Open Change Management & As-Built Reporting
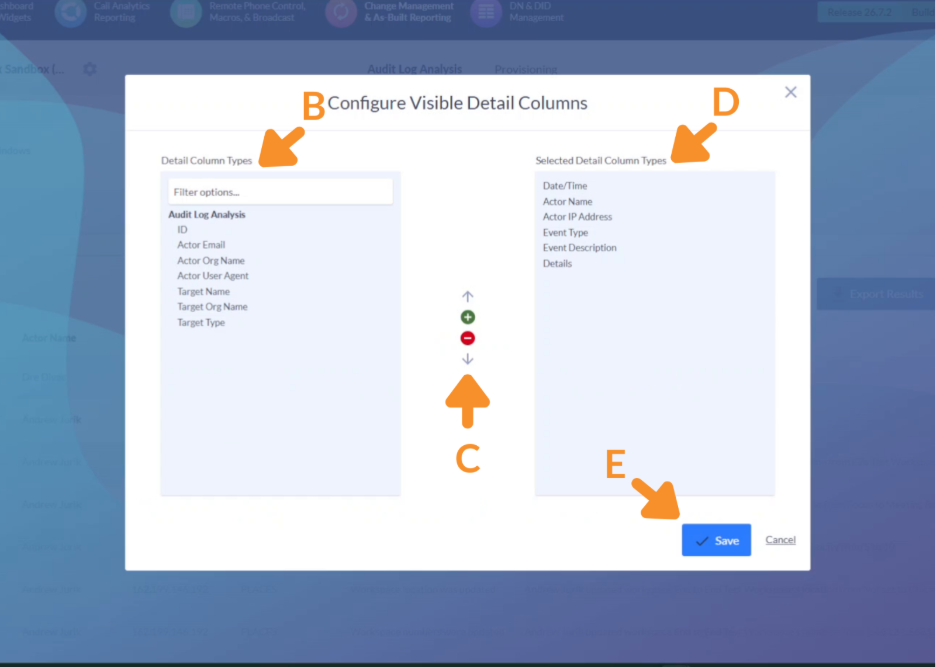The width and height of the screenshot is (936, 667). [x=390, y=12]
